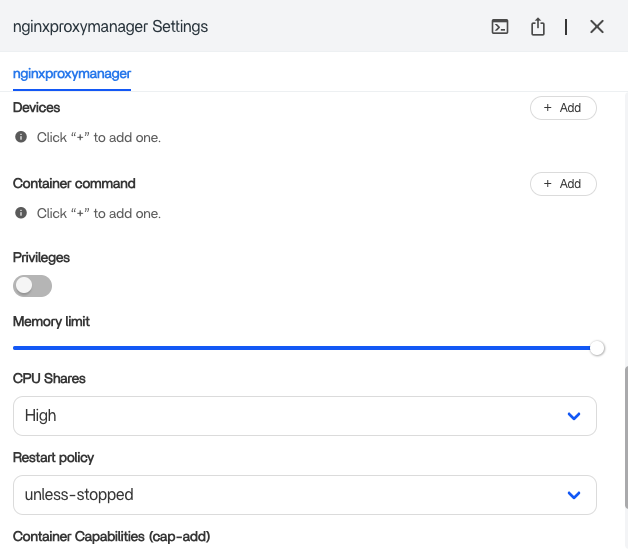Screen dimensions: 628x560
Task: Switch to the nginxproxymanager tab
Action: coord(72,74)
